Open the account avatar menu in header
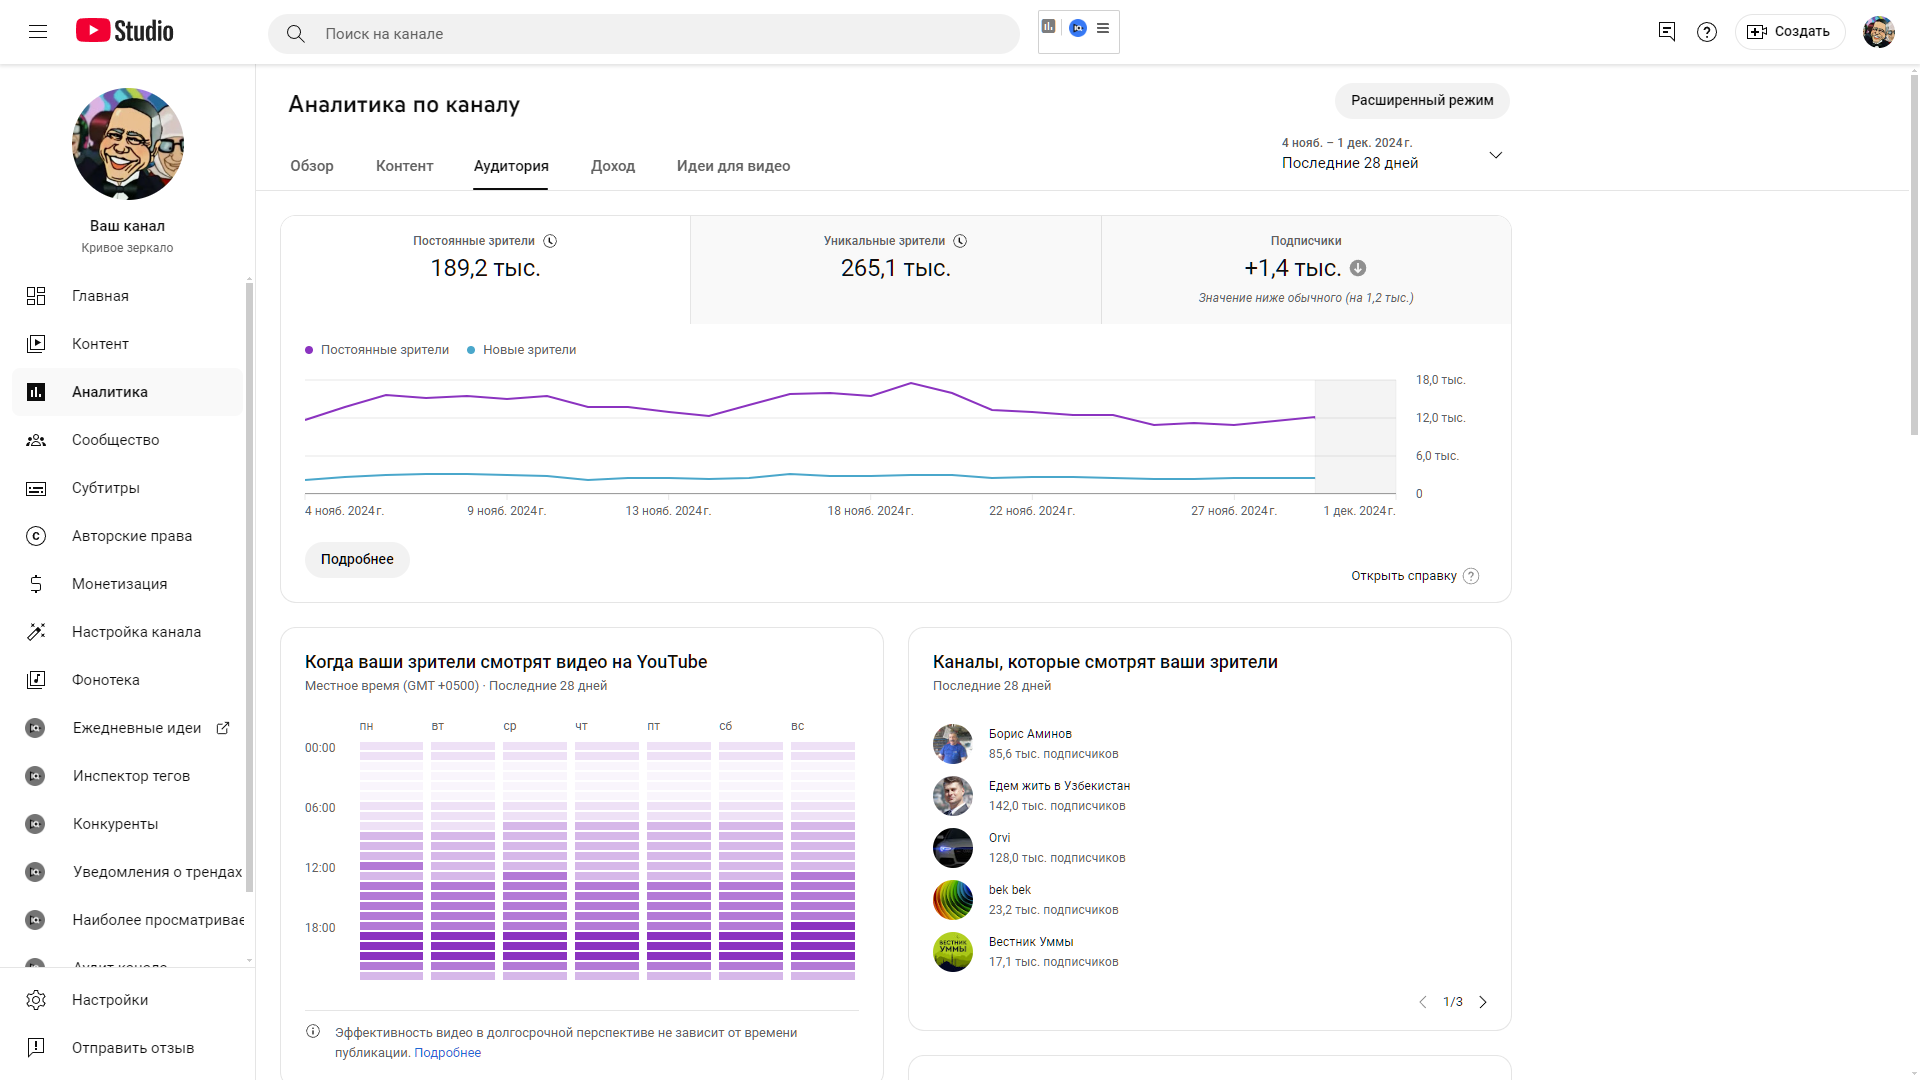The image size is (1920, 1080). coord(1879,32)
